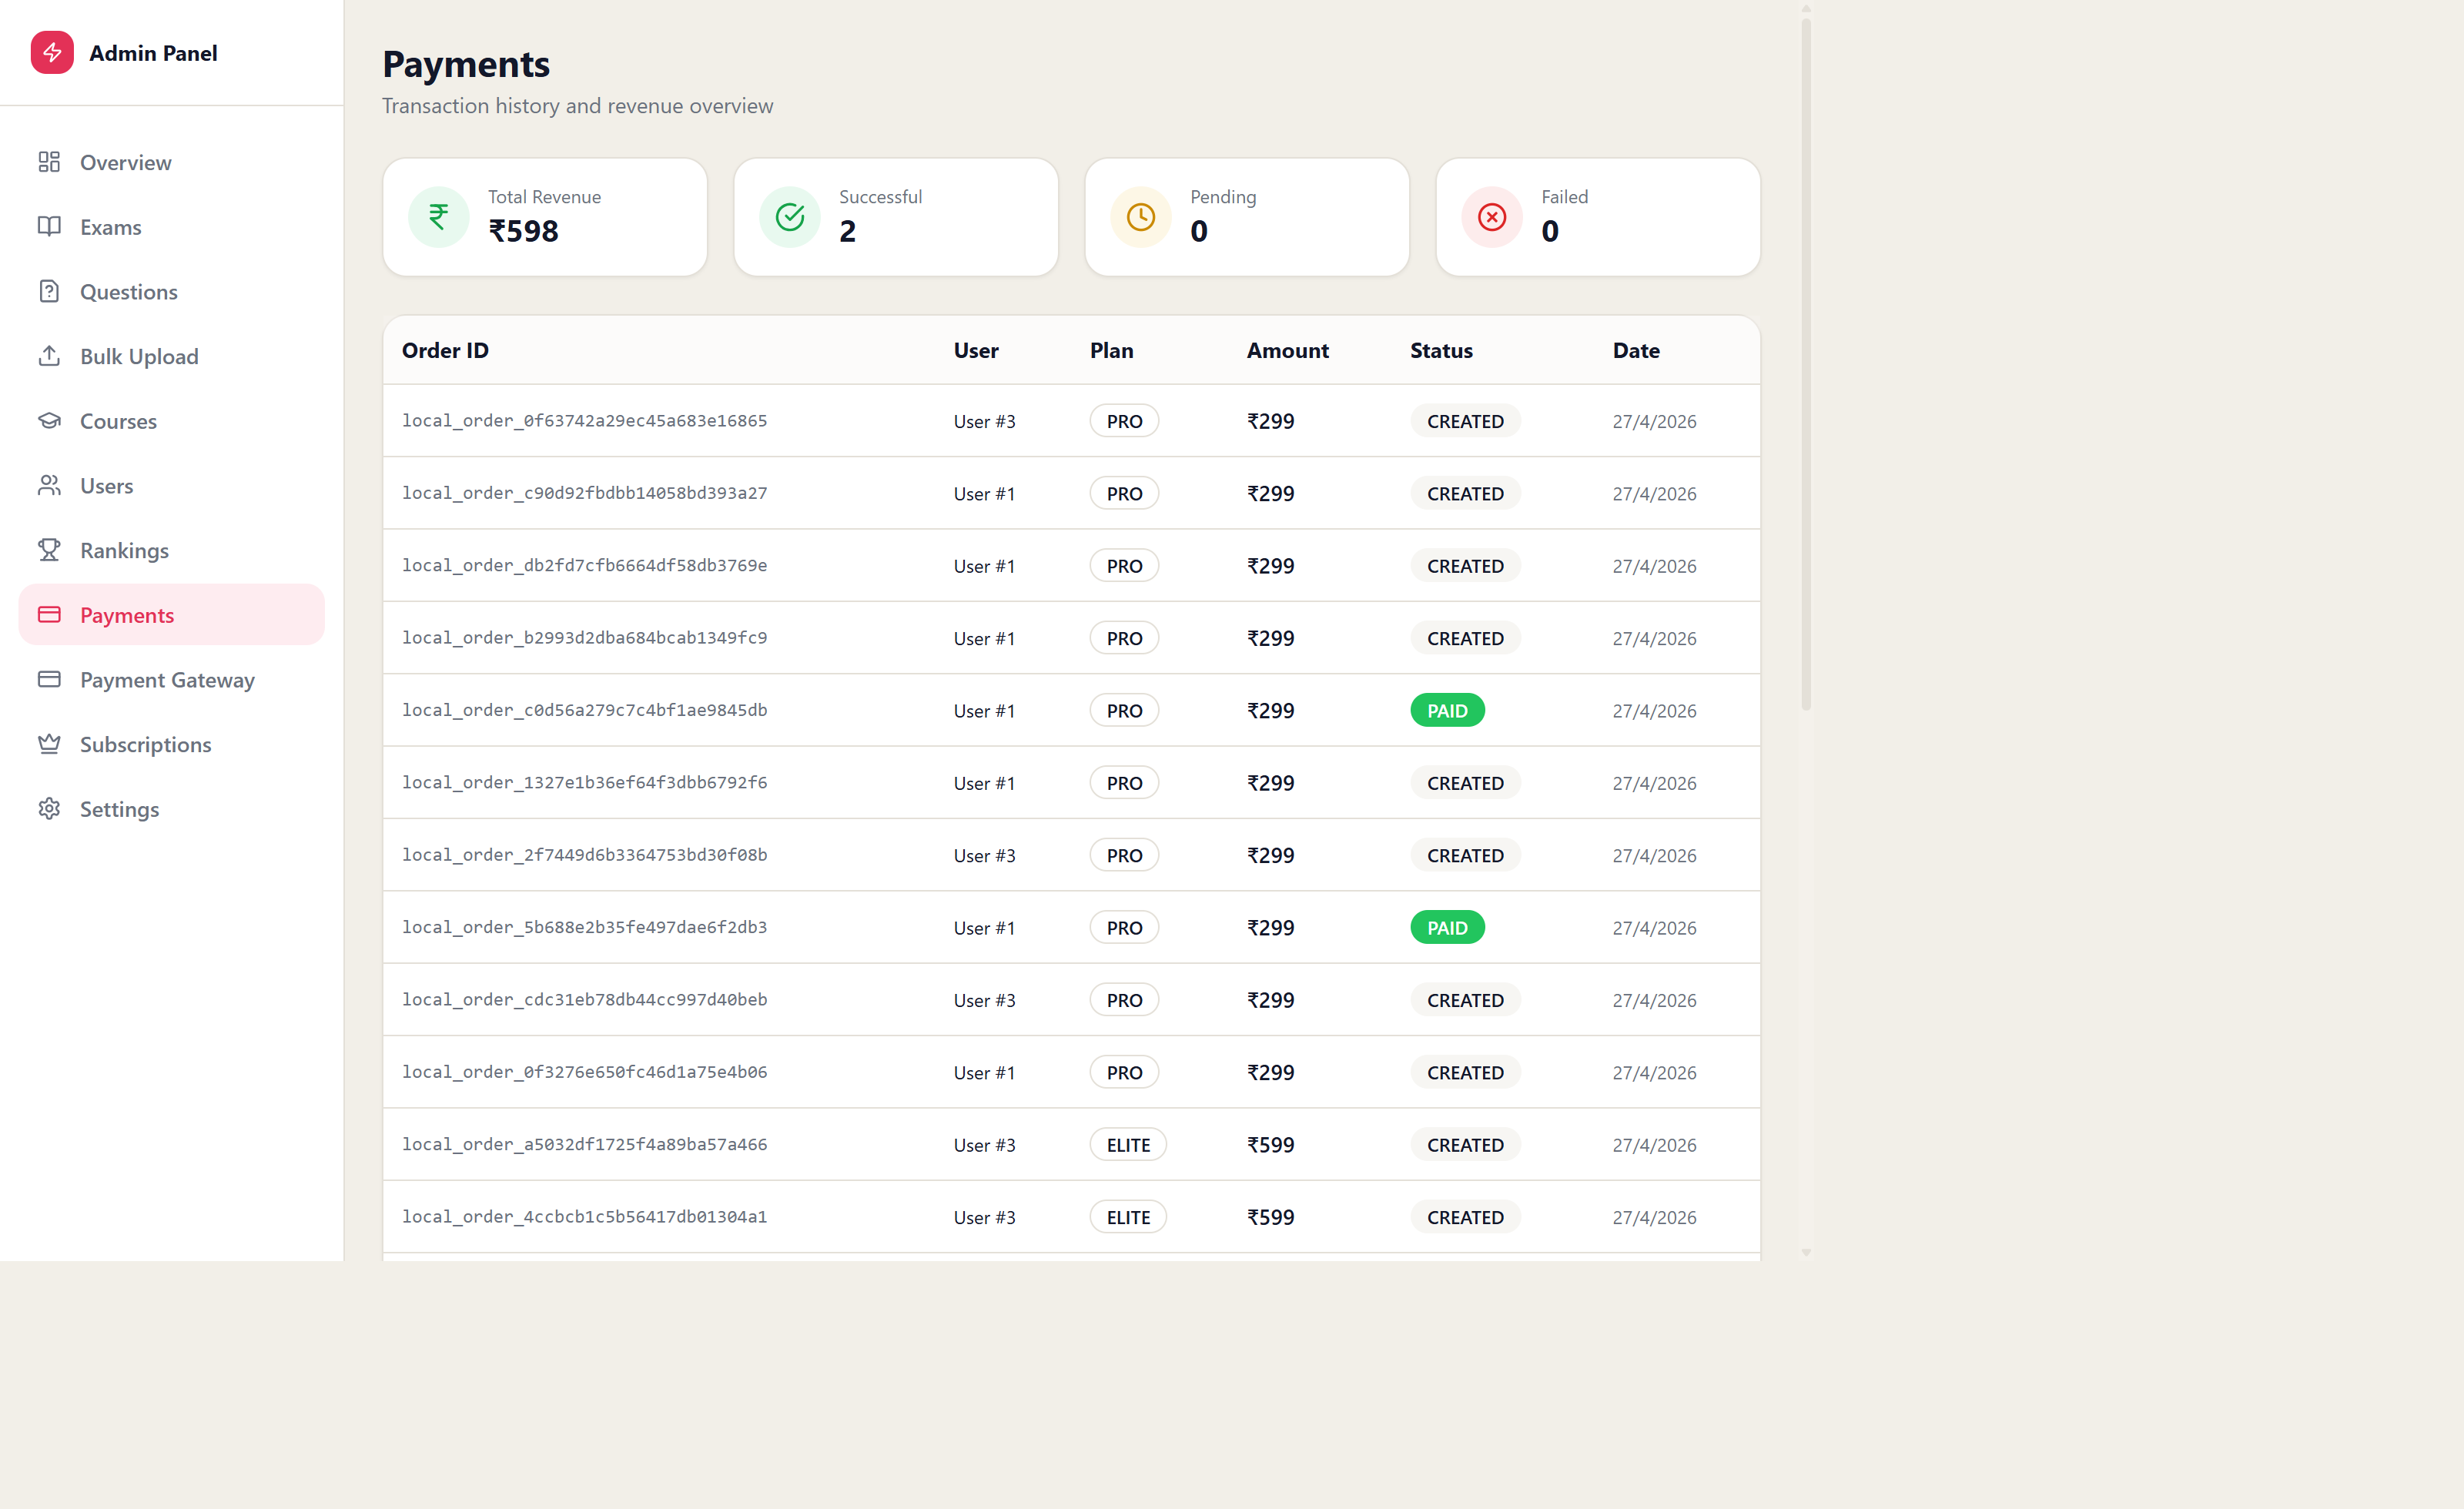Click the Bulk Upload arrow icon
The height and width of the screenshot is (1509, 2464).
click(49, 356)
